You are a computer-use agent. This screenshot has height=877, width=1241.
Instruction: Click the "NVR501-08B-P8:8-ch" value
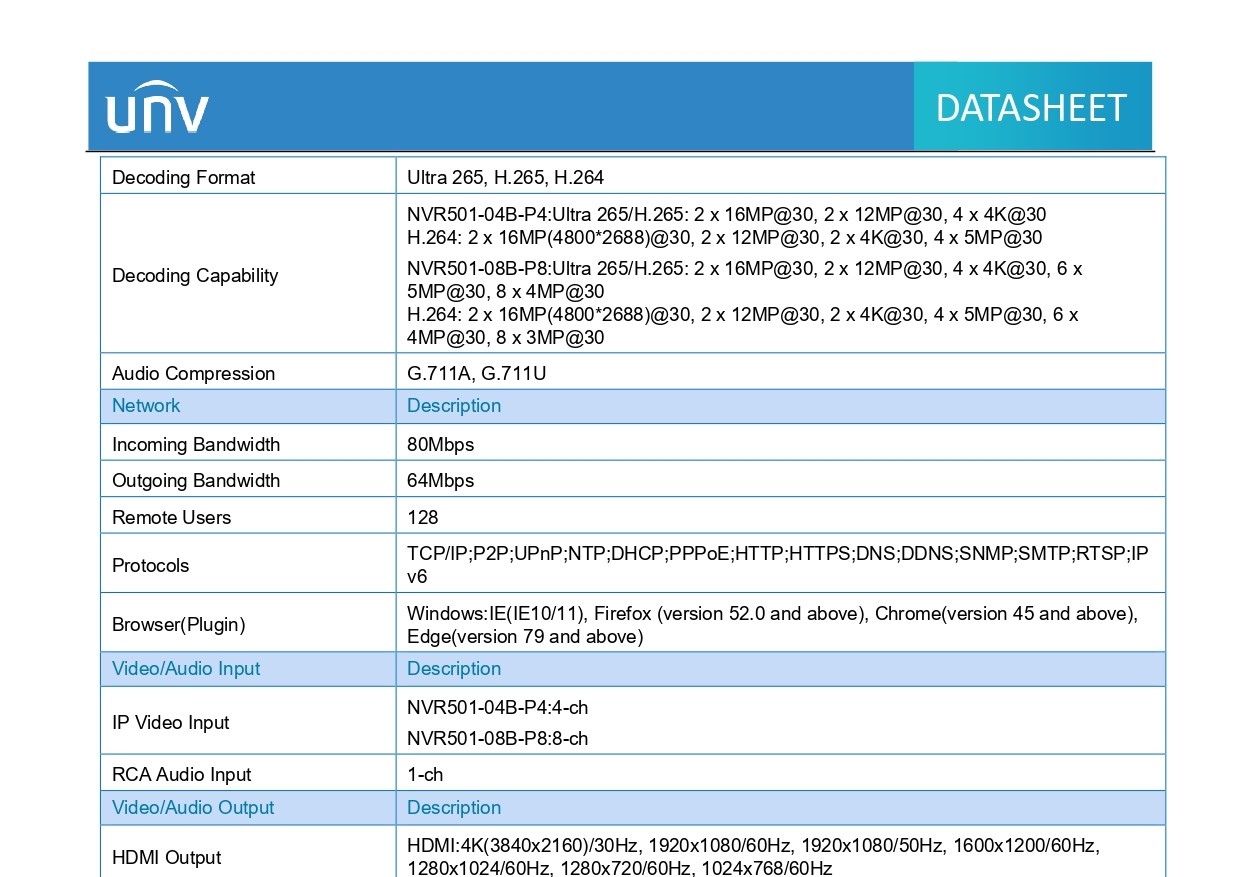497,739
